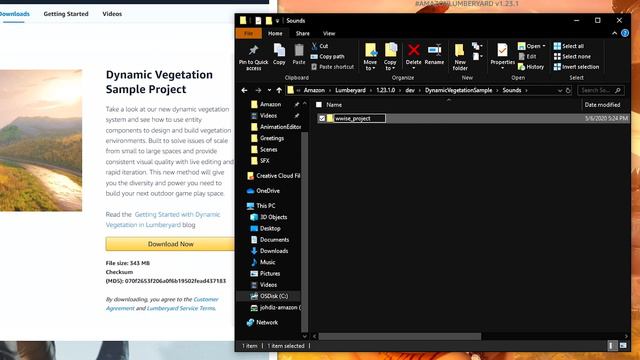Expand the chevron after Sounds in address bar
Viewport: 640px width, 360px height.
(527, 90)
